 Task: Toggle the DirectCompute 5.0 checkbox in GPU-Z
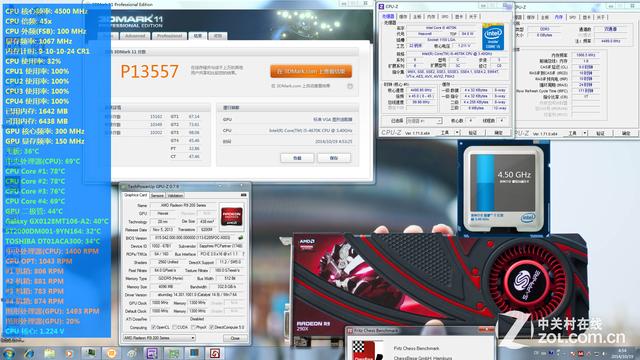click(211, 327)
